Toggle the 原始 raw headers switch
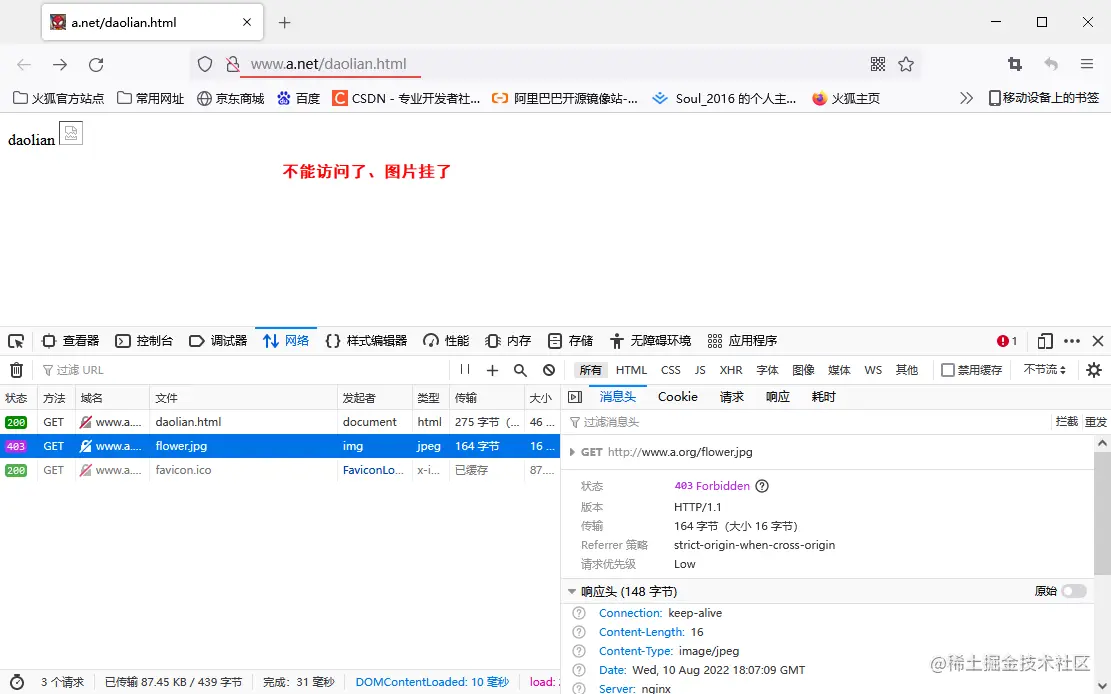Image resolution: width=1111 pixels, height=694 pixels. tap(1075, 591)
